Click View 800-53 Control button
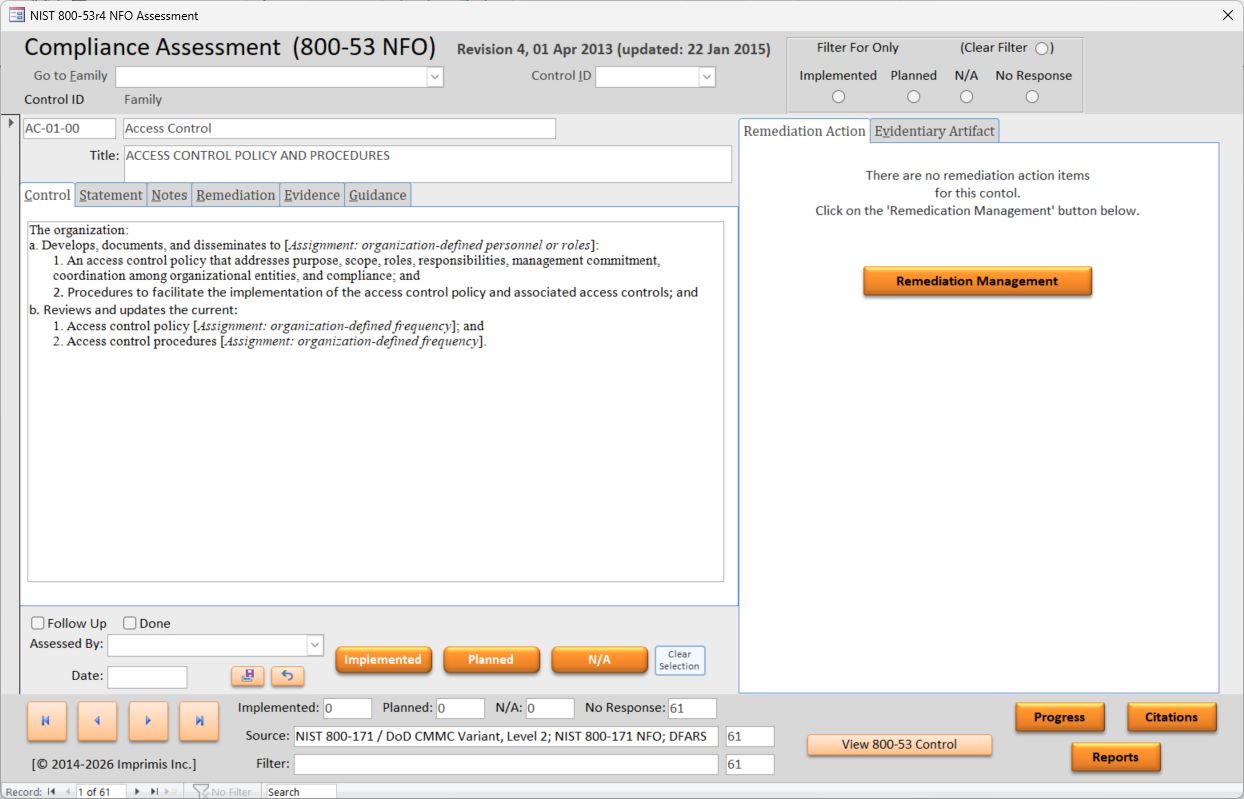Viewport: 1244px width, 799px height. click(x=900, y=744)
